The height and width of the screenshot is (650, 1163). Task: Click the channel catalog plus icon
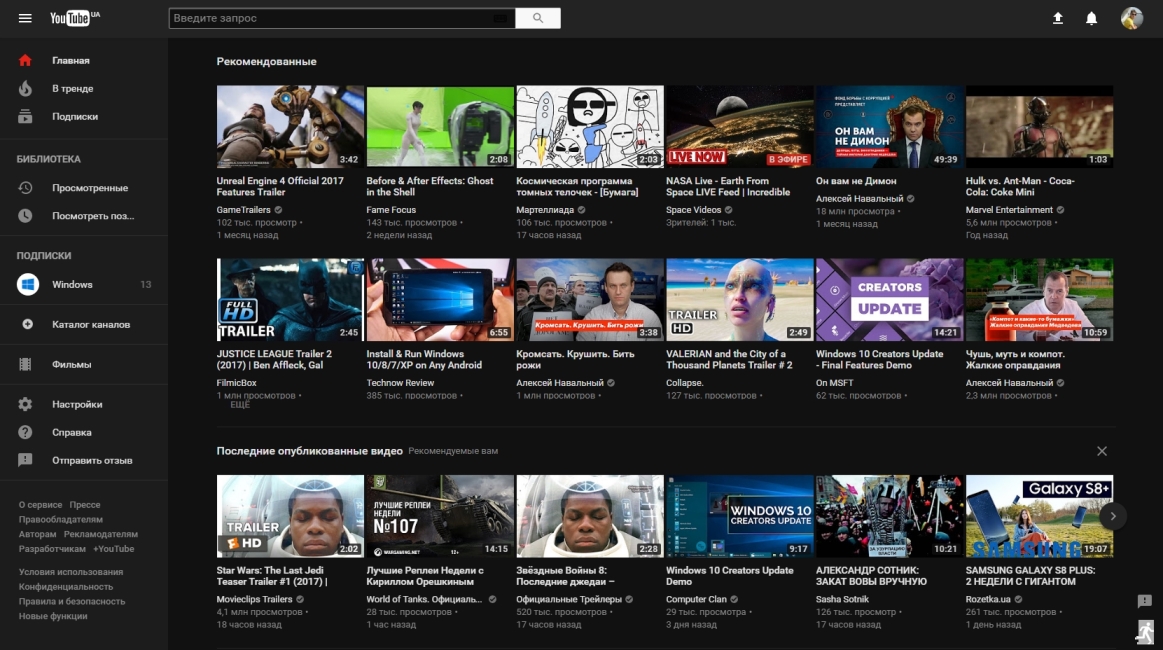pos(27,324)
